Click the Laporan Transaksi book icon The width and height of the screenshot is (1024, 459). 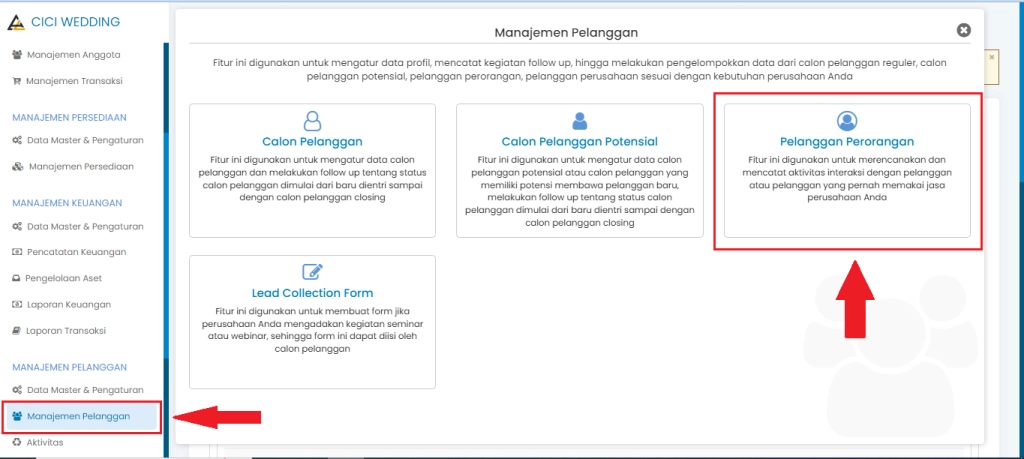click(16, 331)
